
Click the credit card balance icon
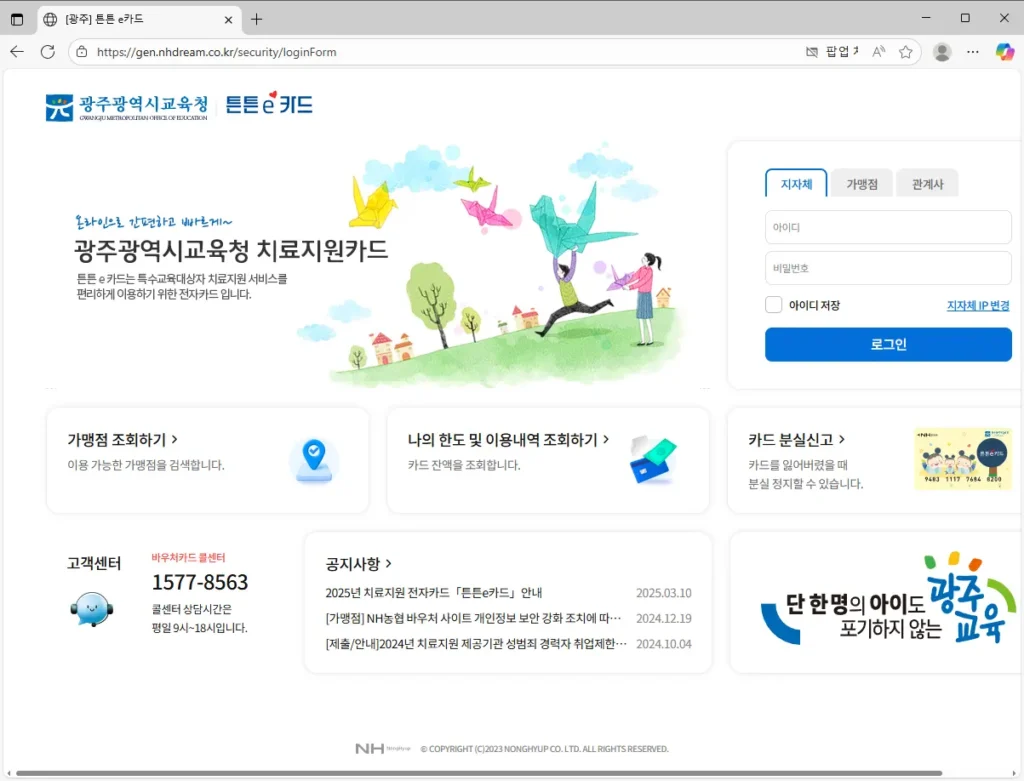653,460
